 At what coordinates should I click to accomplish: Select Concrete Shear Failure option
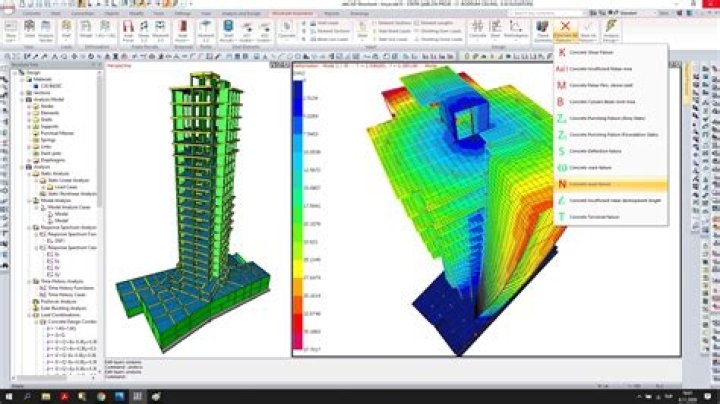point(600,51)
